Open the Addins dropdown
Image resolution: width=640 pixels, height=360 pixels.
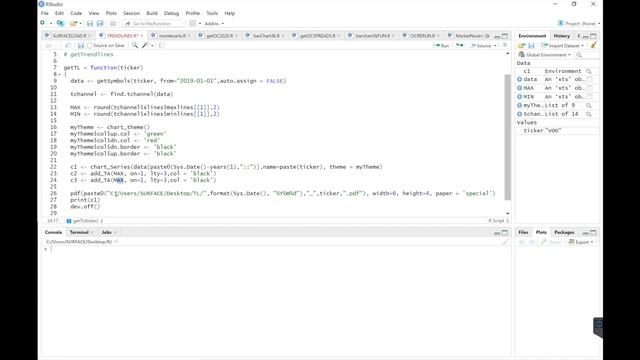(214, 24)
